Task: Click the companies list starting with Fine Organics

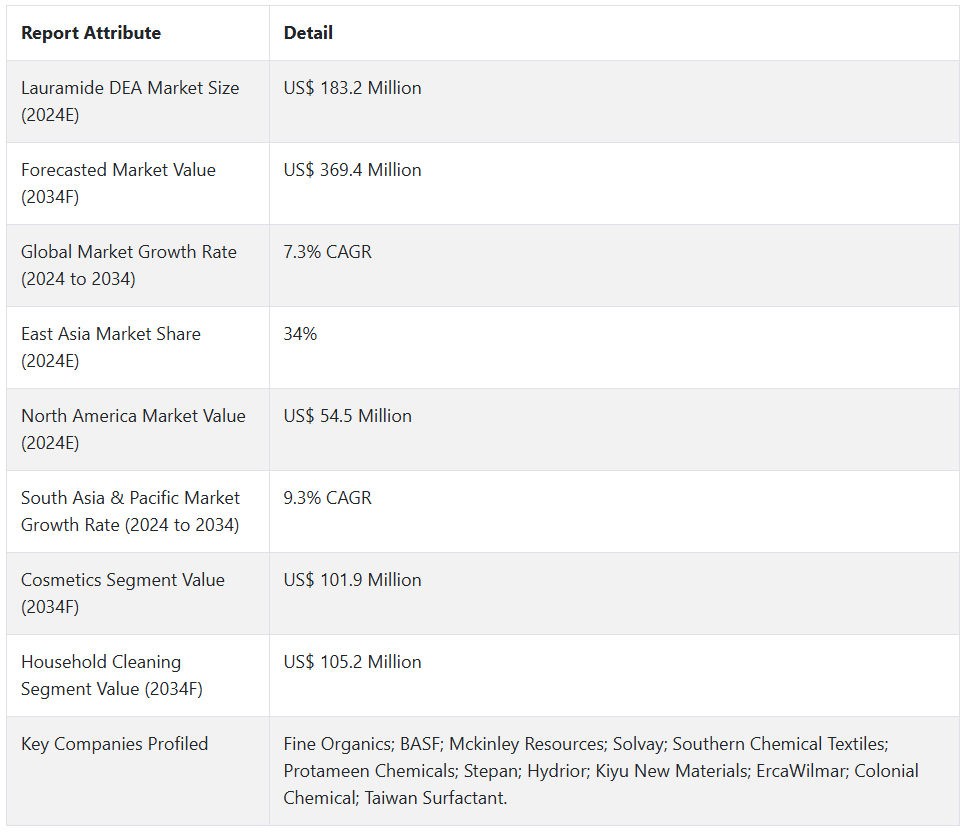Action: point(600,771)
